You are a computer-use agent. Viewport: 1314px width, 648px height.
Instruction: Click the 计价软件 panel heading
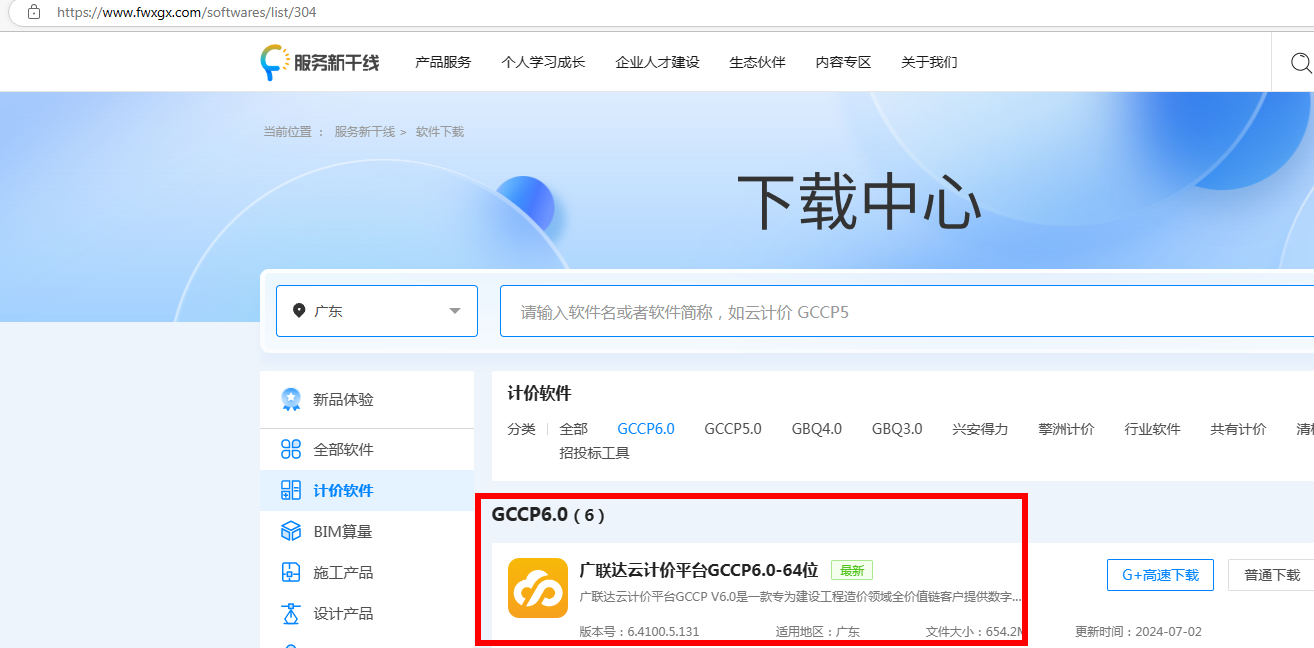(539, 394)
